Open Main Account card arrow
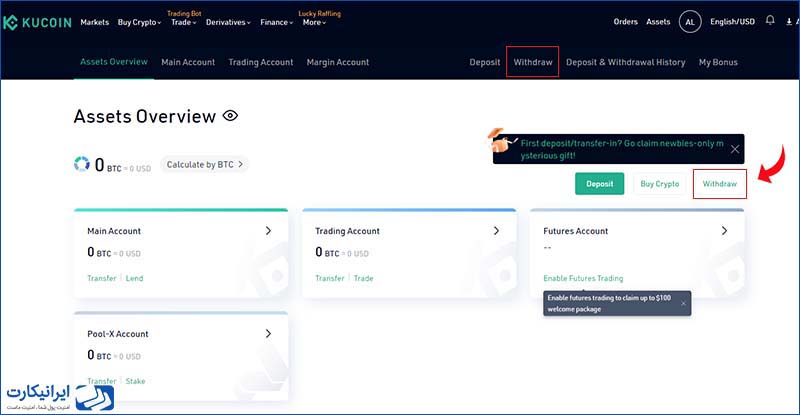Image resolution: width=800 pixels, height=415 pixels. (x=268, y=231)
